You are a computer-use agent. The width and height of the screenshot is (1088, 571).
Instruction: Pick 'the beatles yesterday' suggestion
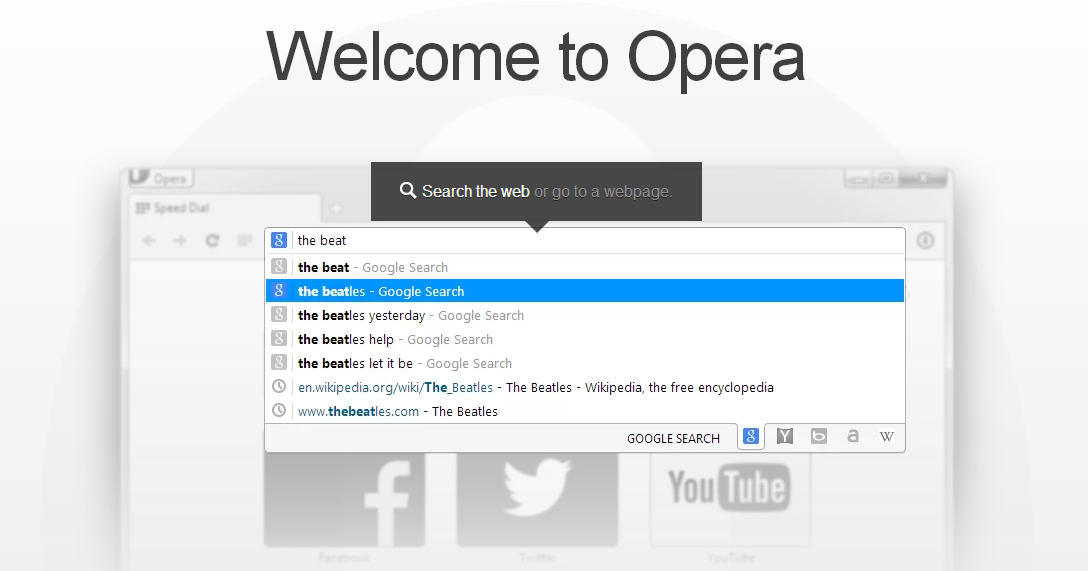point(585,315)
